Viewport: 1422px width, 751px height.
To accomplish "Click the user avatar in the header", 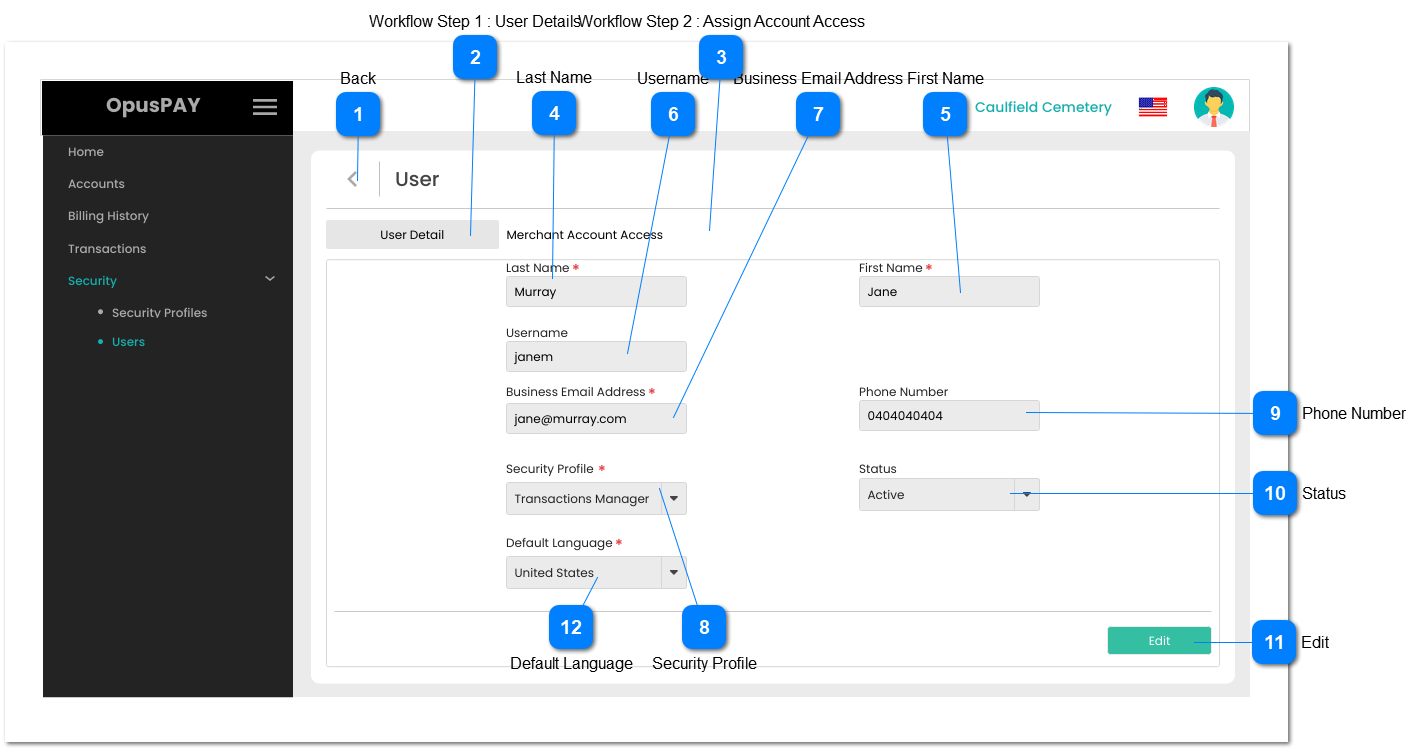I will point(1213,105).
